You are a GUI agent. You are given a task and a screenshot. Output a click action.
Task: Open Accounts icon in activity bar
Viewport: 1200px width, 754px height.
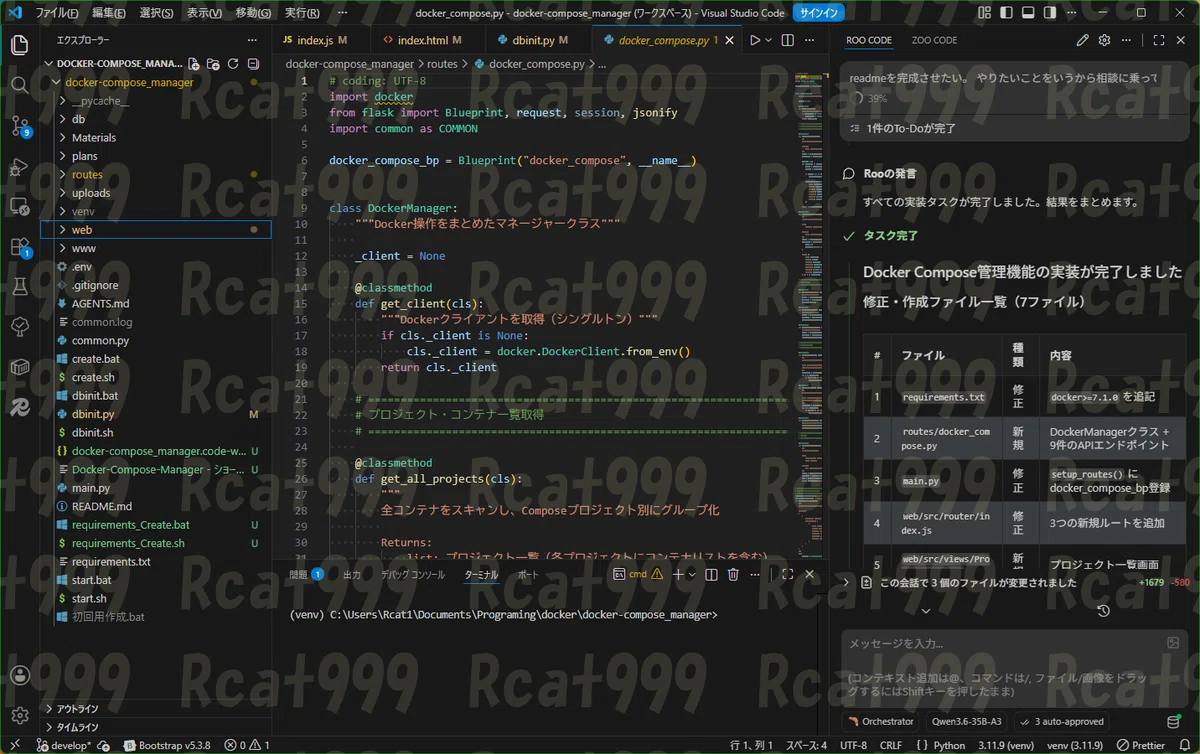(x=19, y=676)
